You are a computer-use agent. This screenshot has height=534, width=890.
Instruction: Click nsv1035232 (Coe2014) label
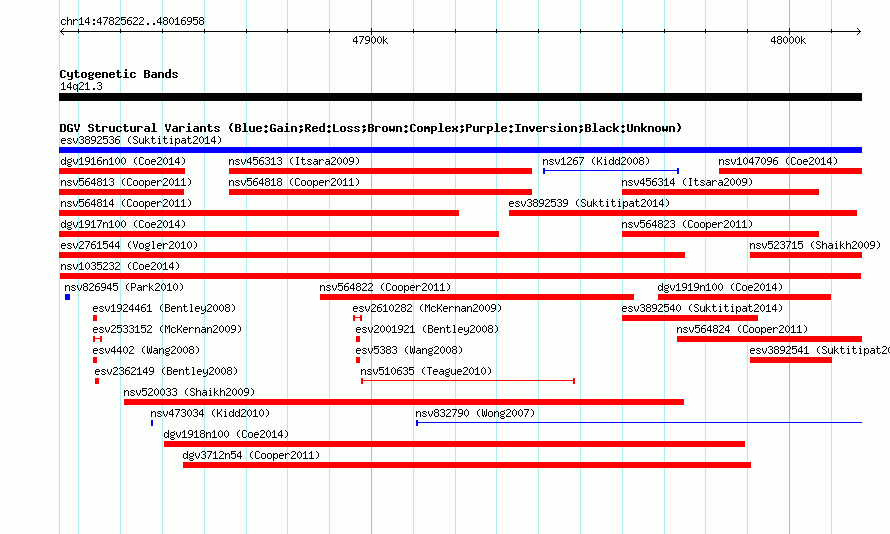coord(120,266)
